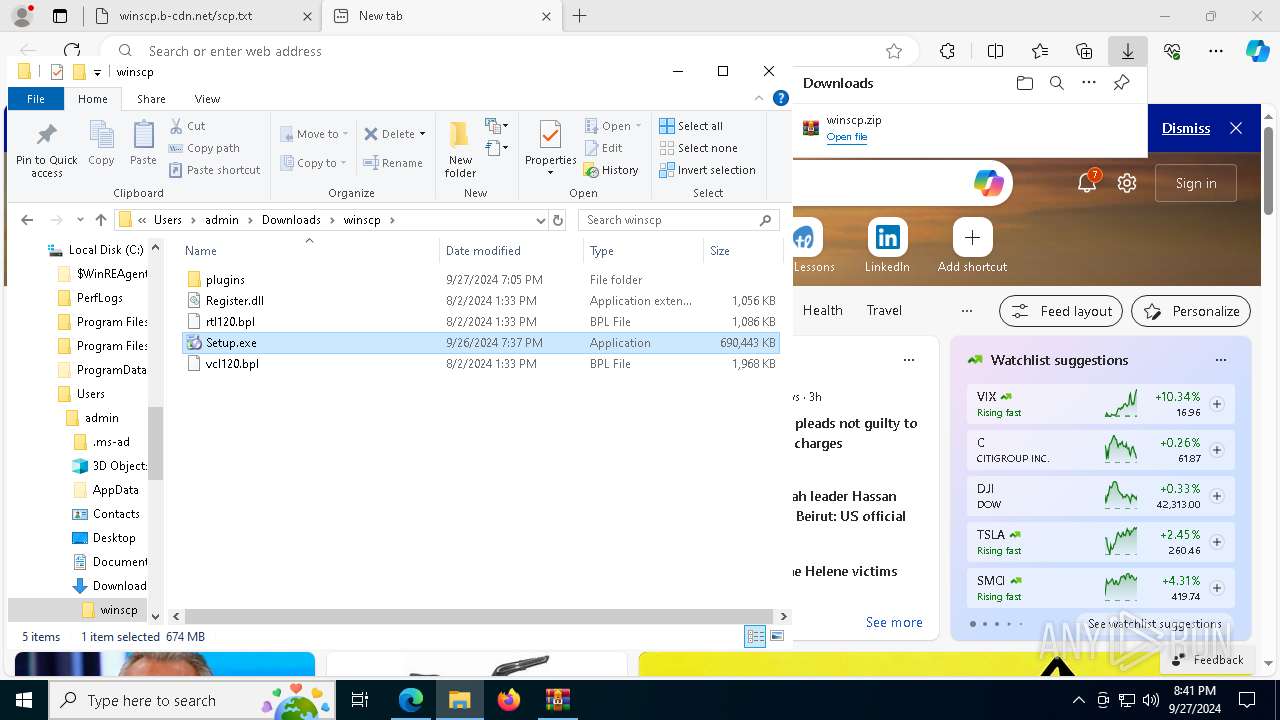Open Copy to dropdown
The width and height of the screenshot is (1280, 720).
(314, 163)
